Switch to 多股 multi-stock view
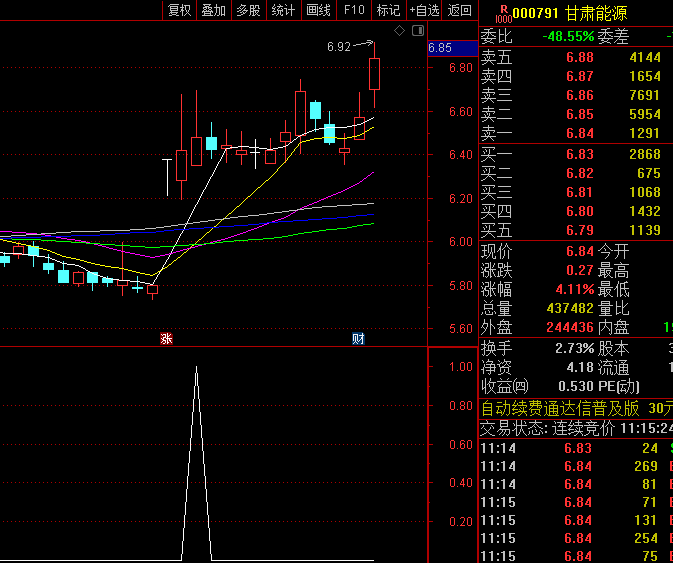Viewport: 673px width, 563px height. coord(248,10)
